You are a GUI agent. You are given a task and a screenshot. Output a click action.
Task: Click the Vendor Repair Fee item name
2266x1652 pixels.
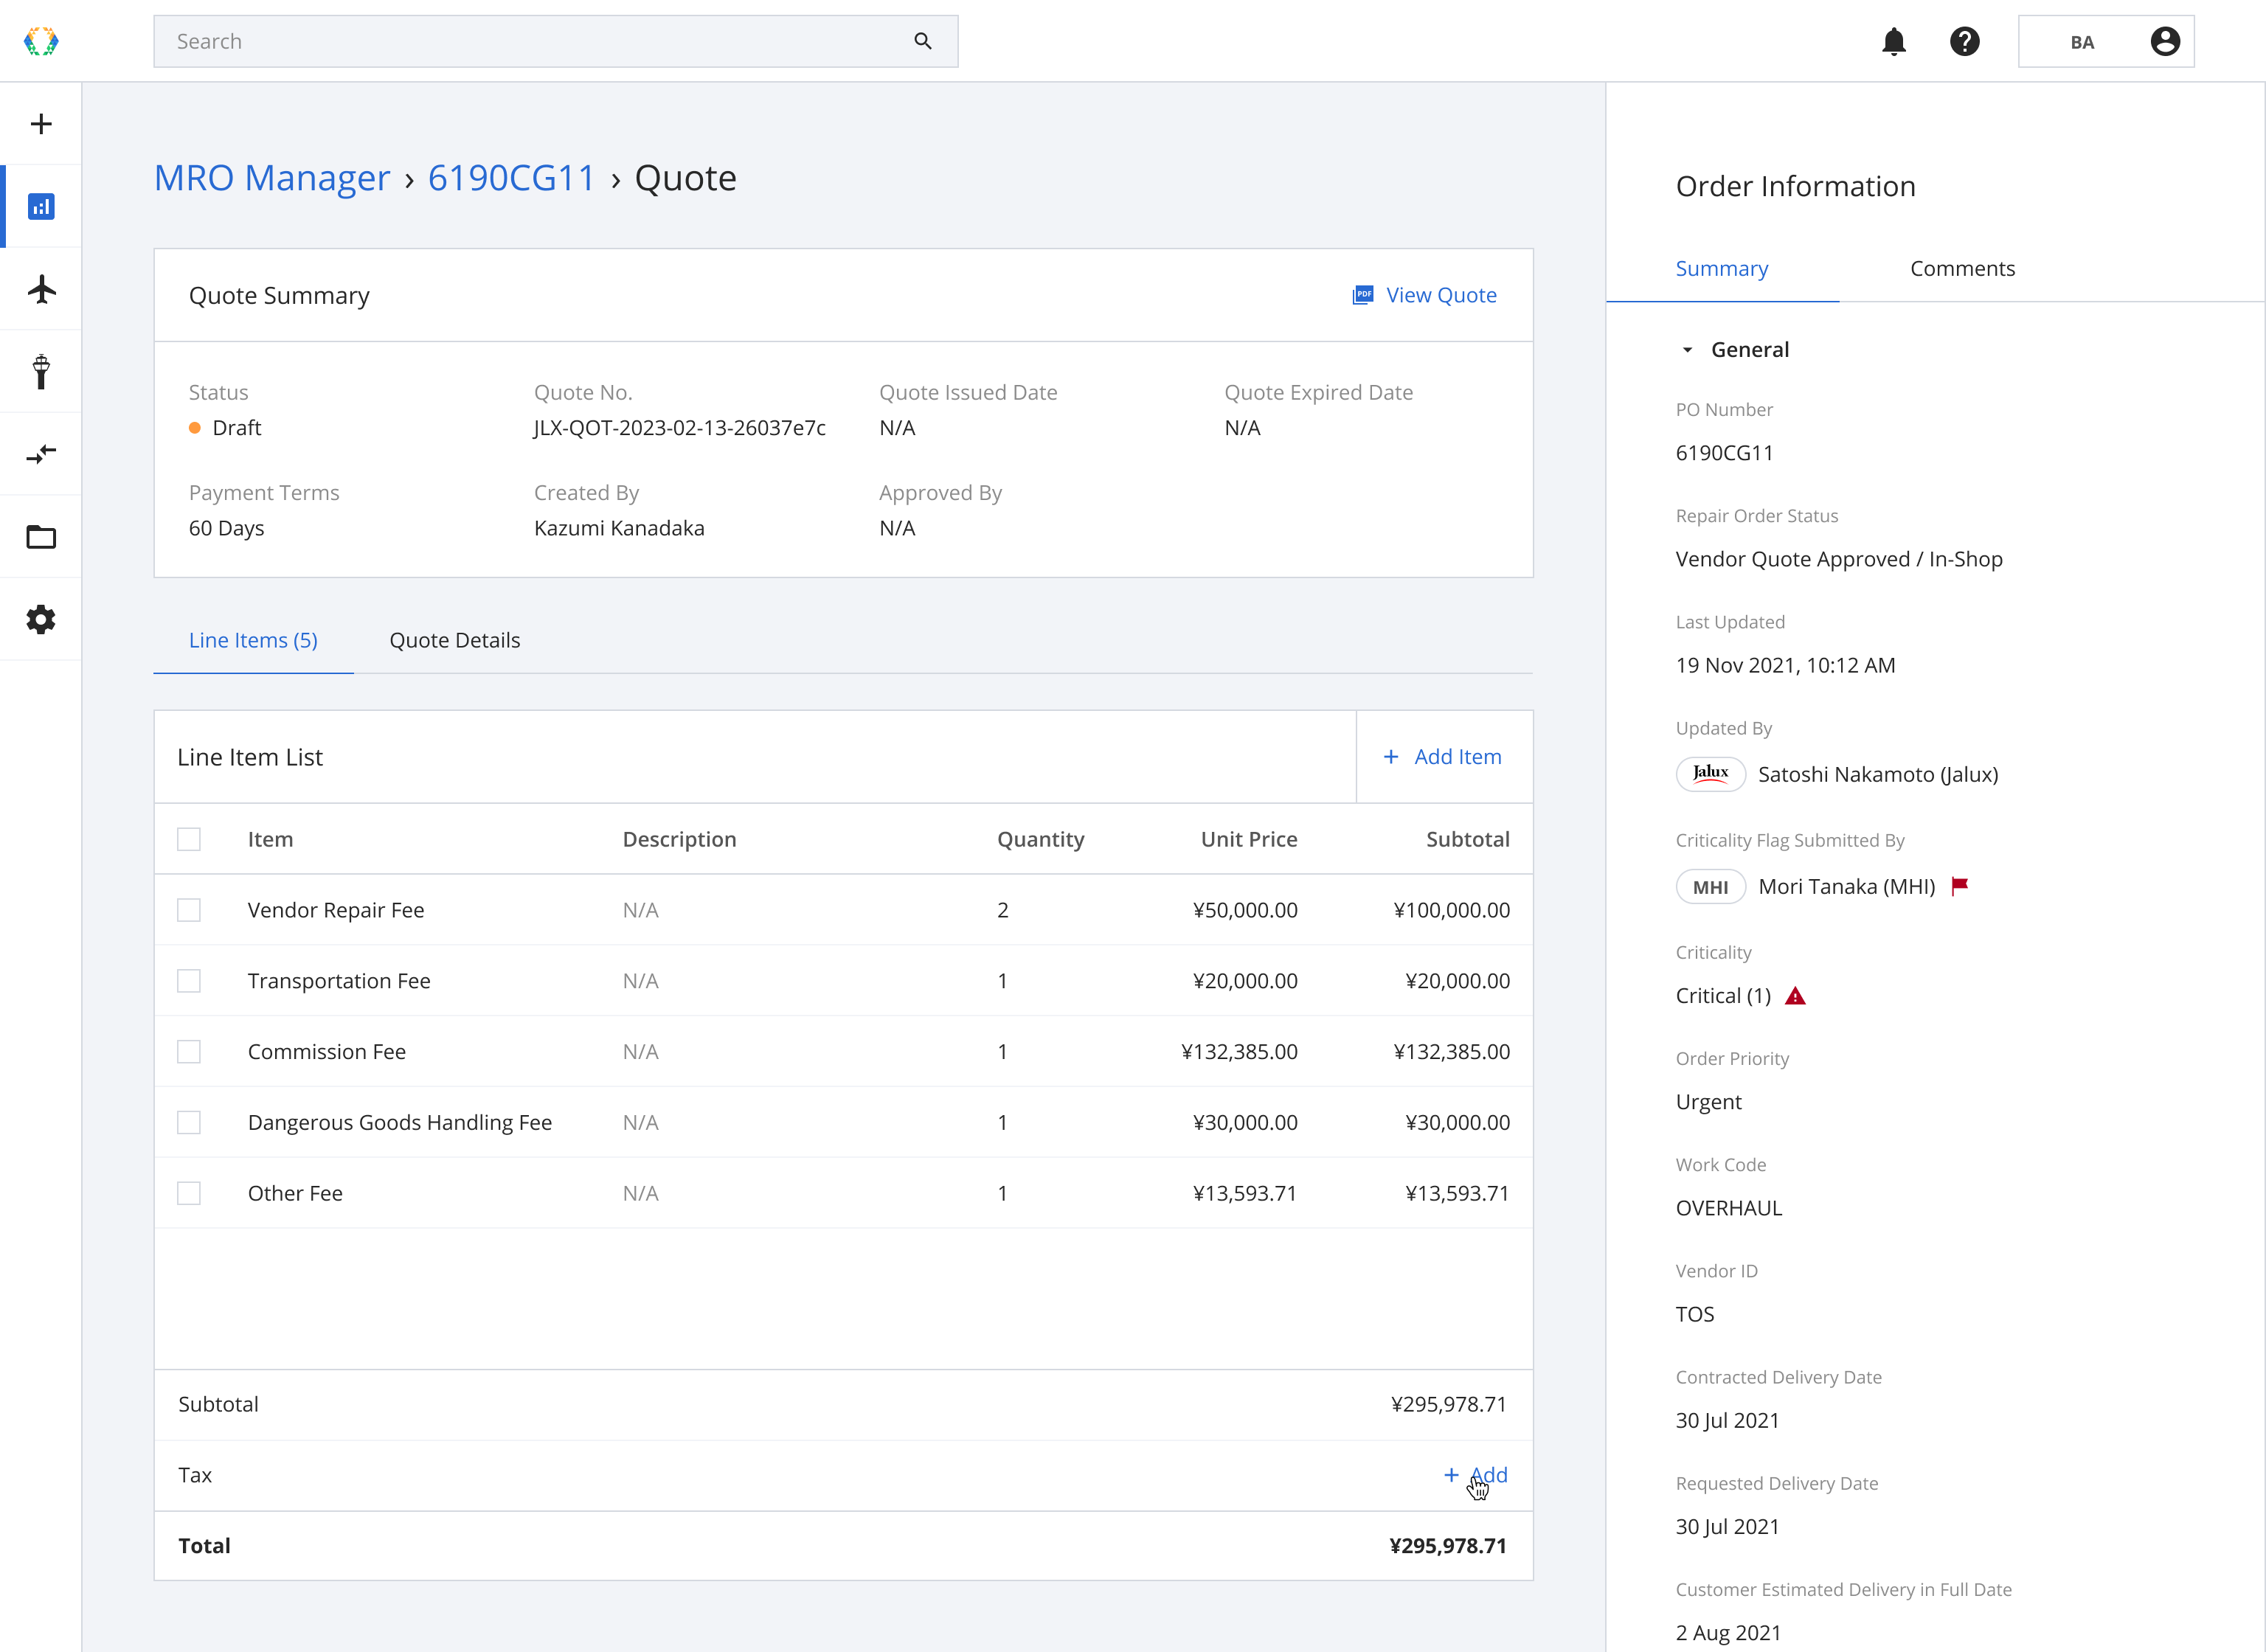(x=336, y=910)
